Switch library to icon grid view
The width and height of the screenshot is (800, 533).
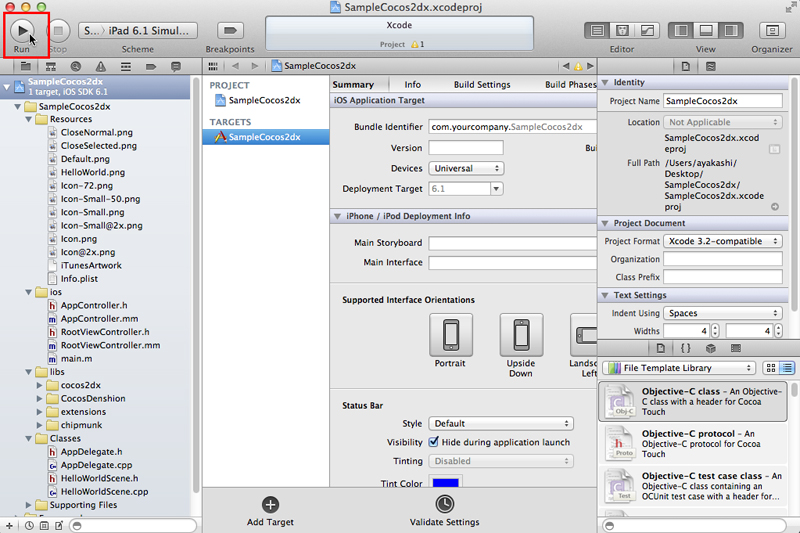(771, 368)
